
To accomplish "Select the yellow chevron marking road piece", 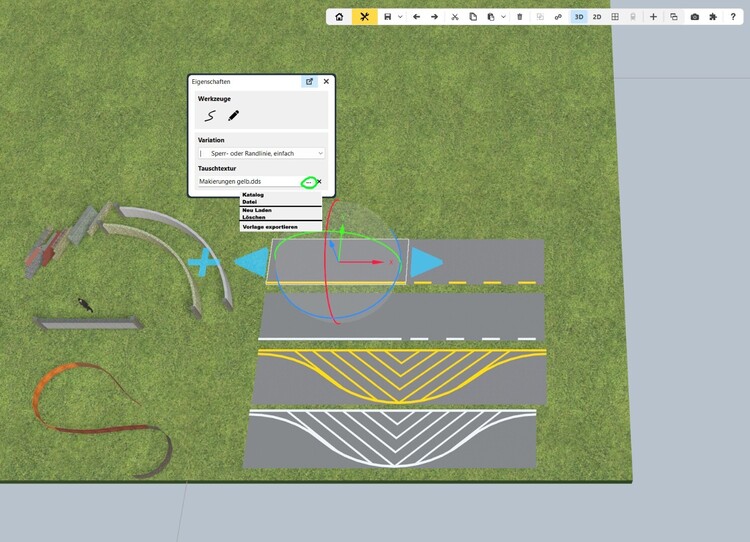I will point(399,377).
